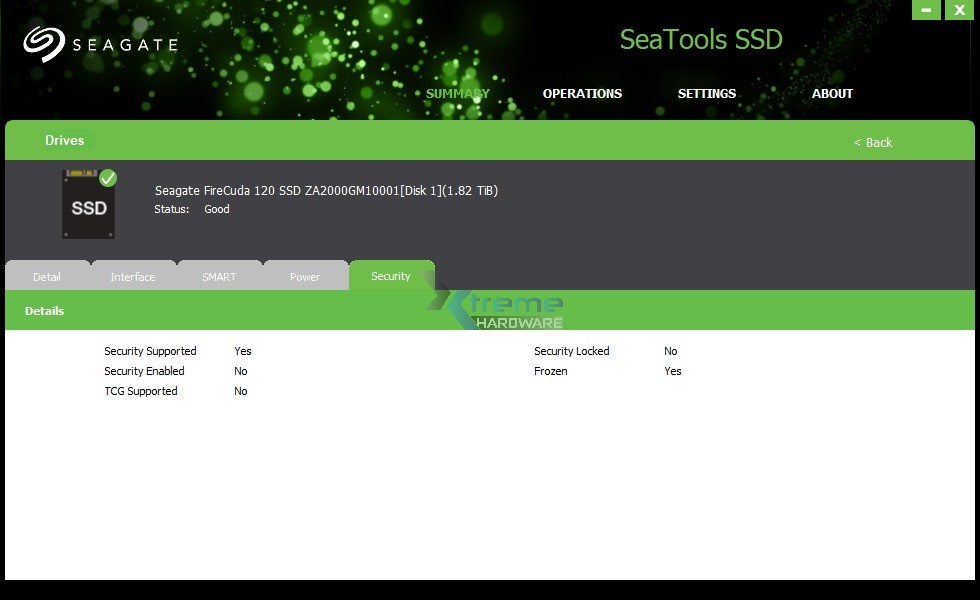
Task: Select the Security tab
Action: pos(391,276)
